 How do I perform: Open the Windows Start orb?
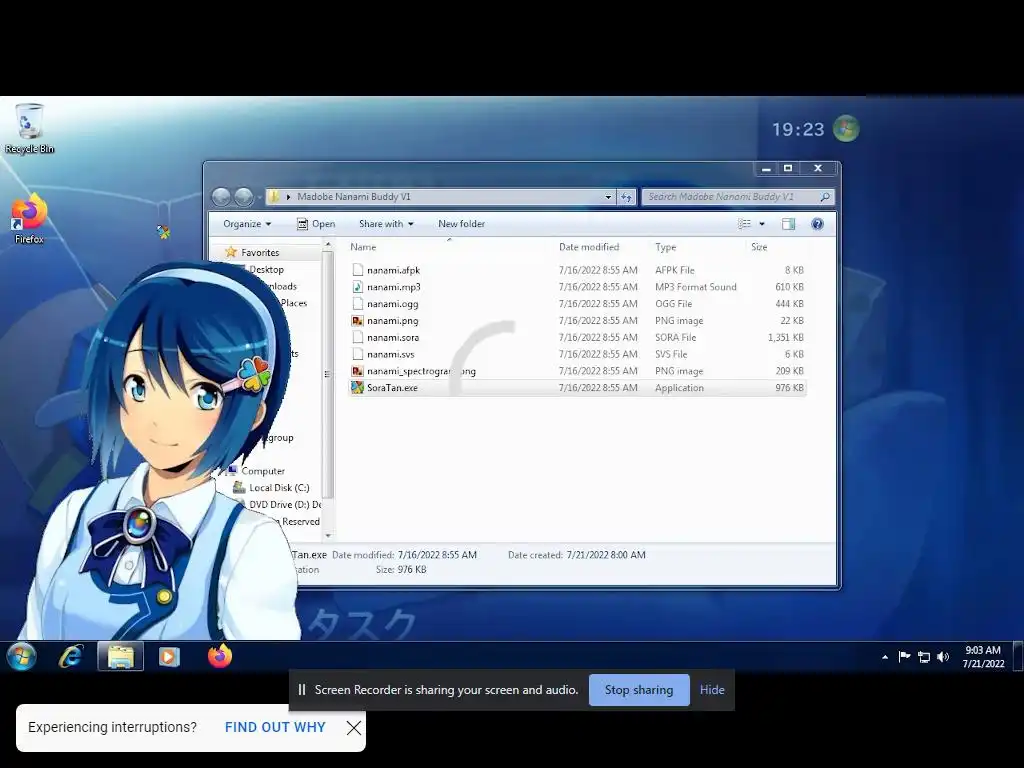(x=22, y=656)
